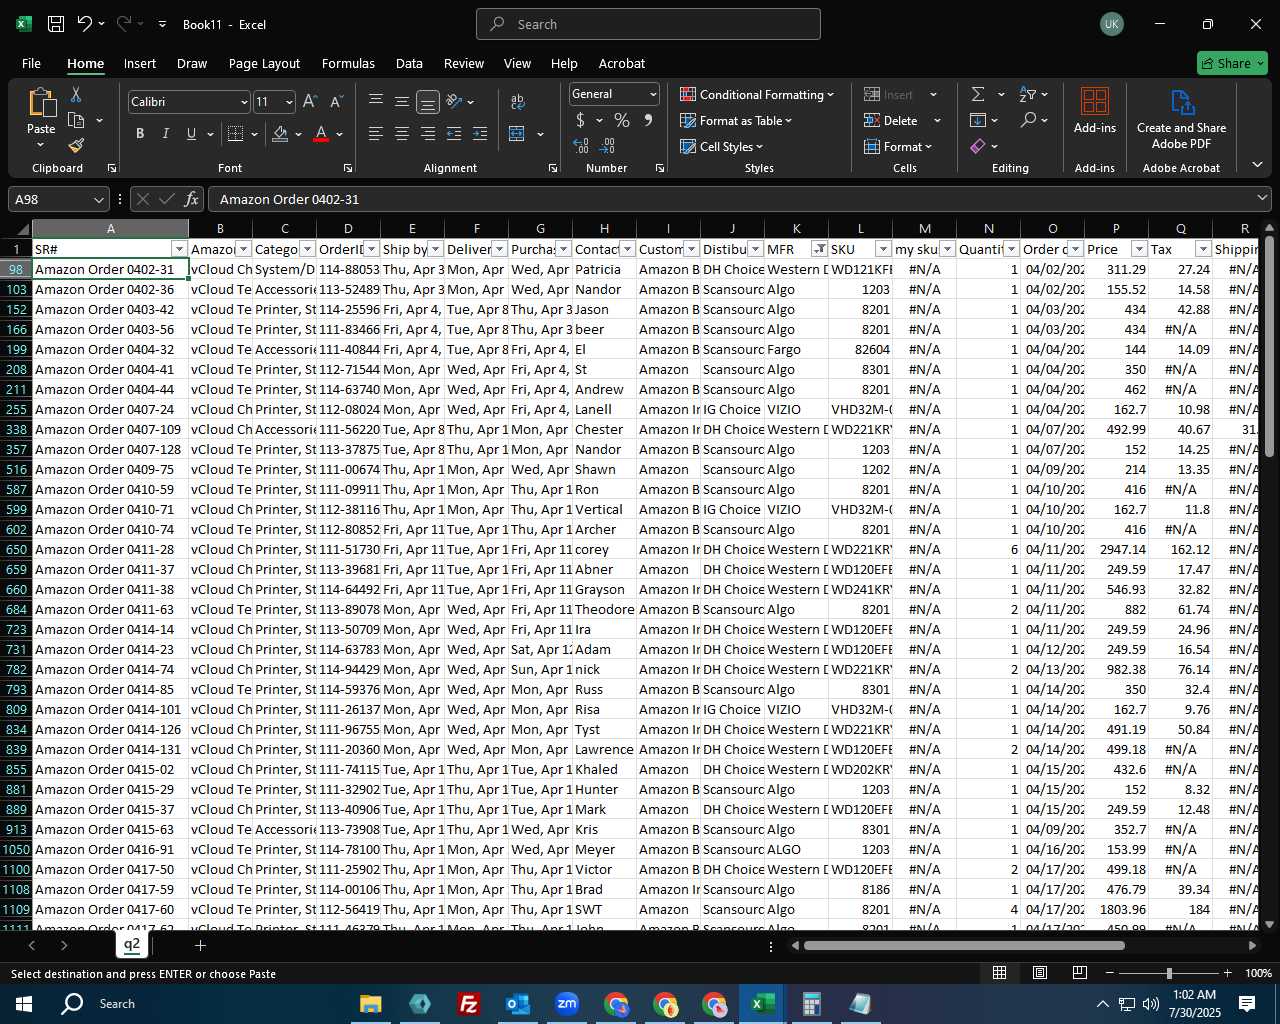This screenshot has height=1024, width=1280.
Task: Click the Cut scissors icon
Action: point(76,94)
